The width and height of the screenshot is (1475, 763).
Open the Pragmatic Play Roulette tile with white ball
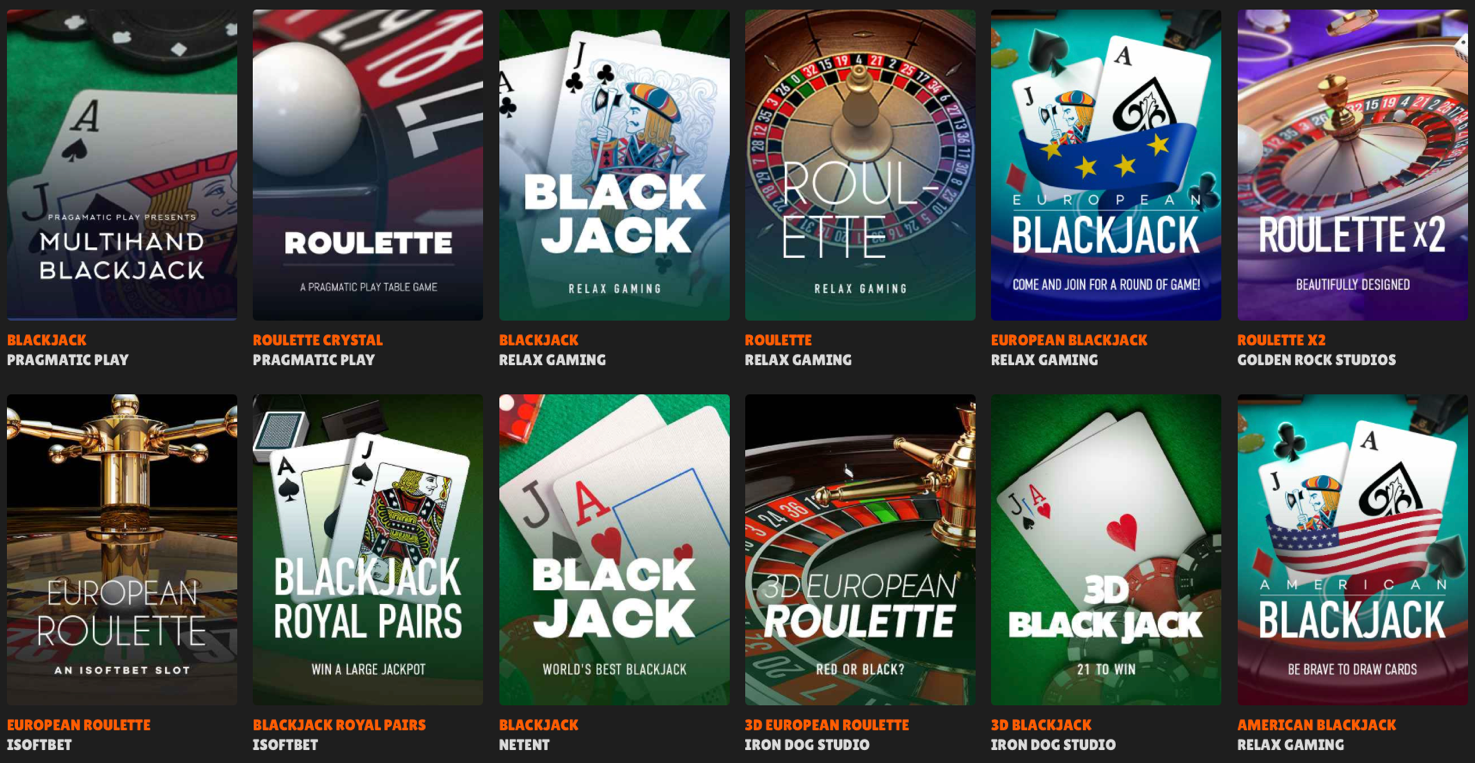[x=368, y=165]
